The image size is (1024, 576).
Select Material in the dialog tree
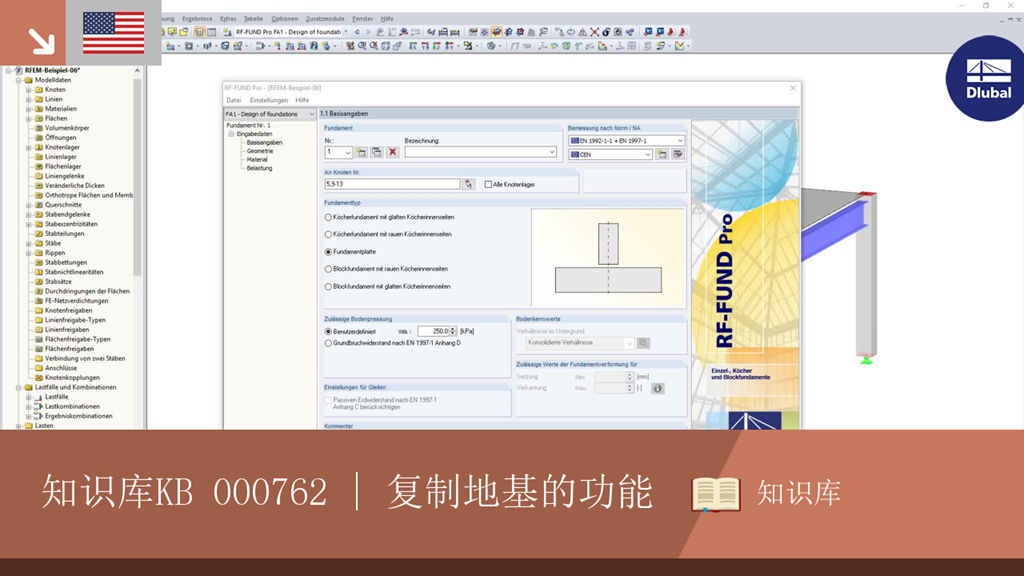(x=257, y=159)
